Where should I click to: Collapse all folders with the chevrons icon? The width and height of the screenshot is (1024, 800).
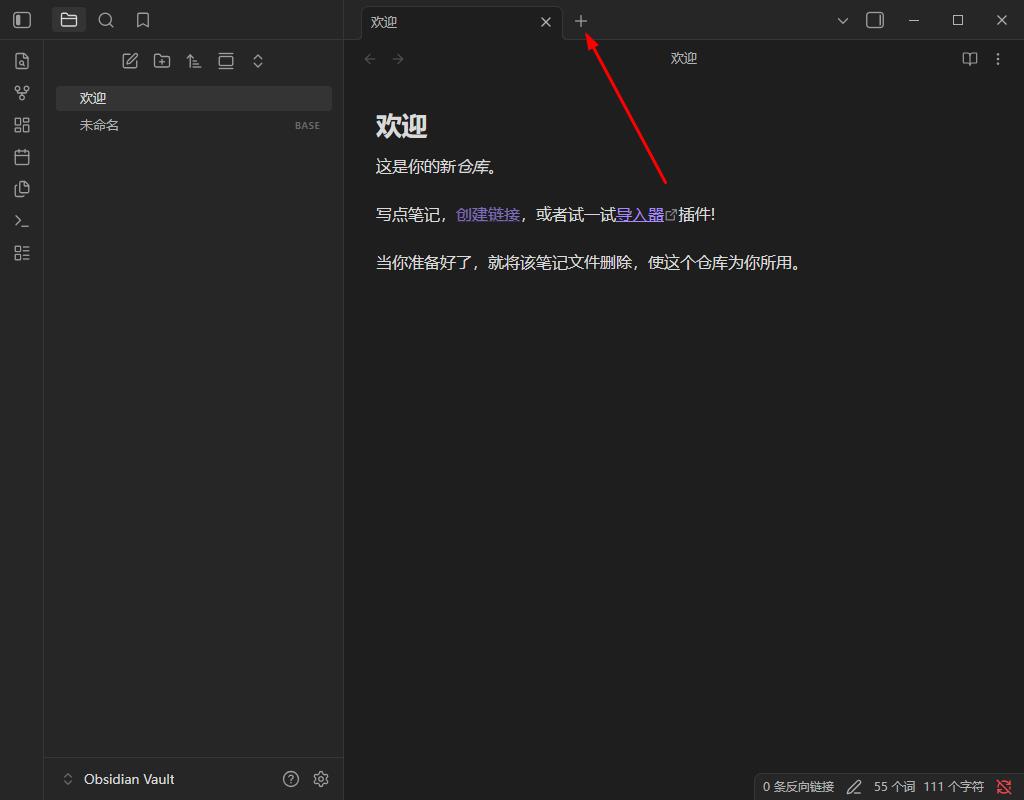(258, 60)
